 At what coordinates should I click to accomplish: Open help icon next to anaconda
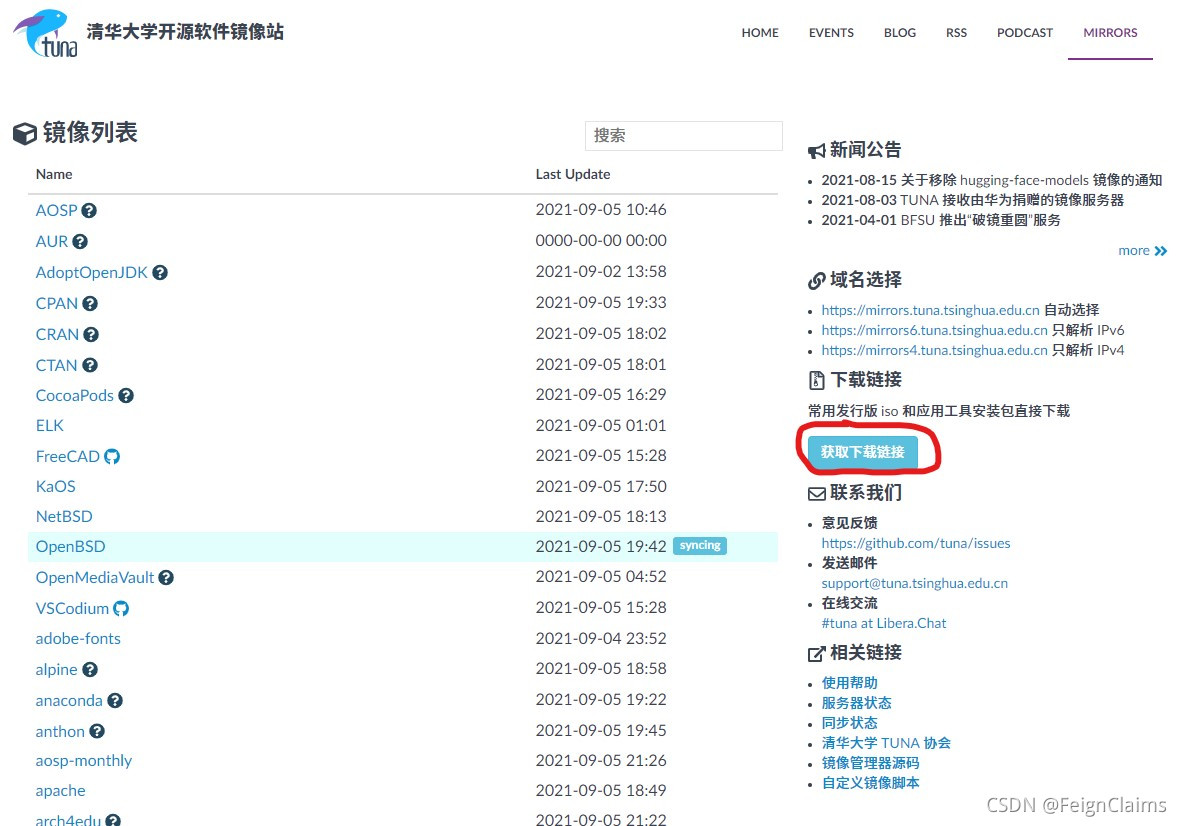point(115,701)
